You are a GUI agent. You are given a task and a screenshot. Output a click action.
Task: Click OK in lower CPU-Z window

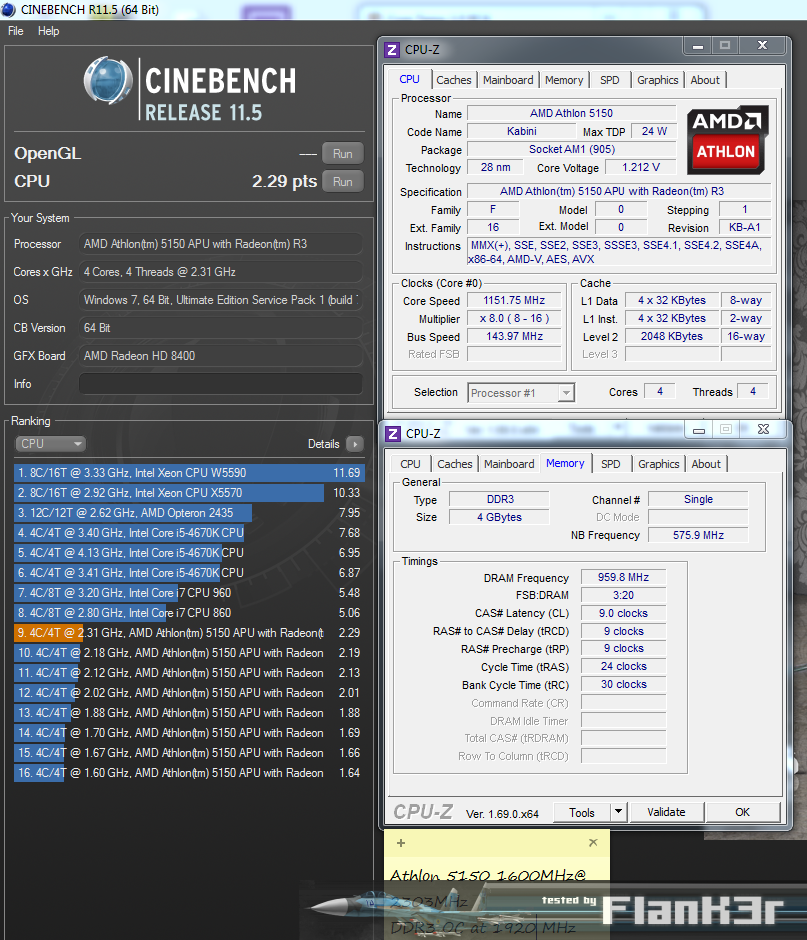coord(743,812)
